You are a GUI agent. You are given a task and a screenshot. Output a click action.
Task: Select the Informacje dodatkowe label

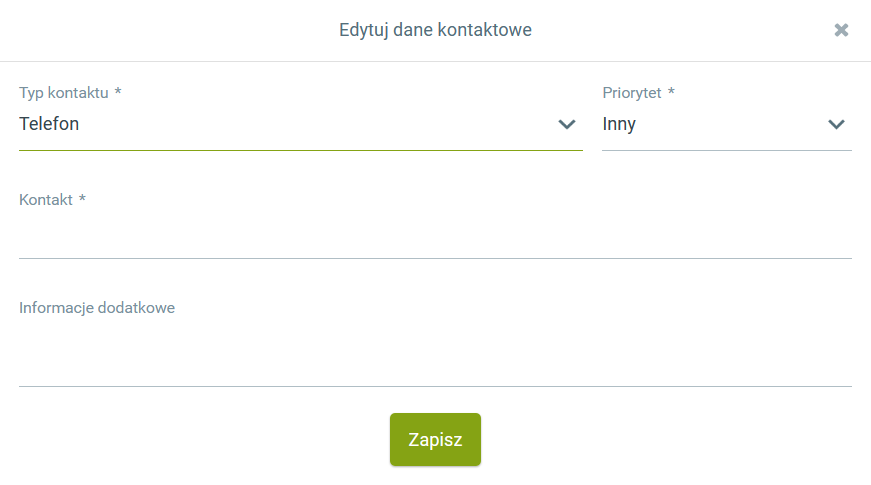[97, 308]
